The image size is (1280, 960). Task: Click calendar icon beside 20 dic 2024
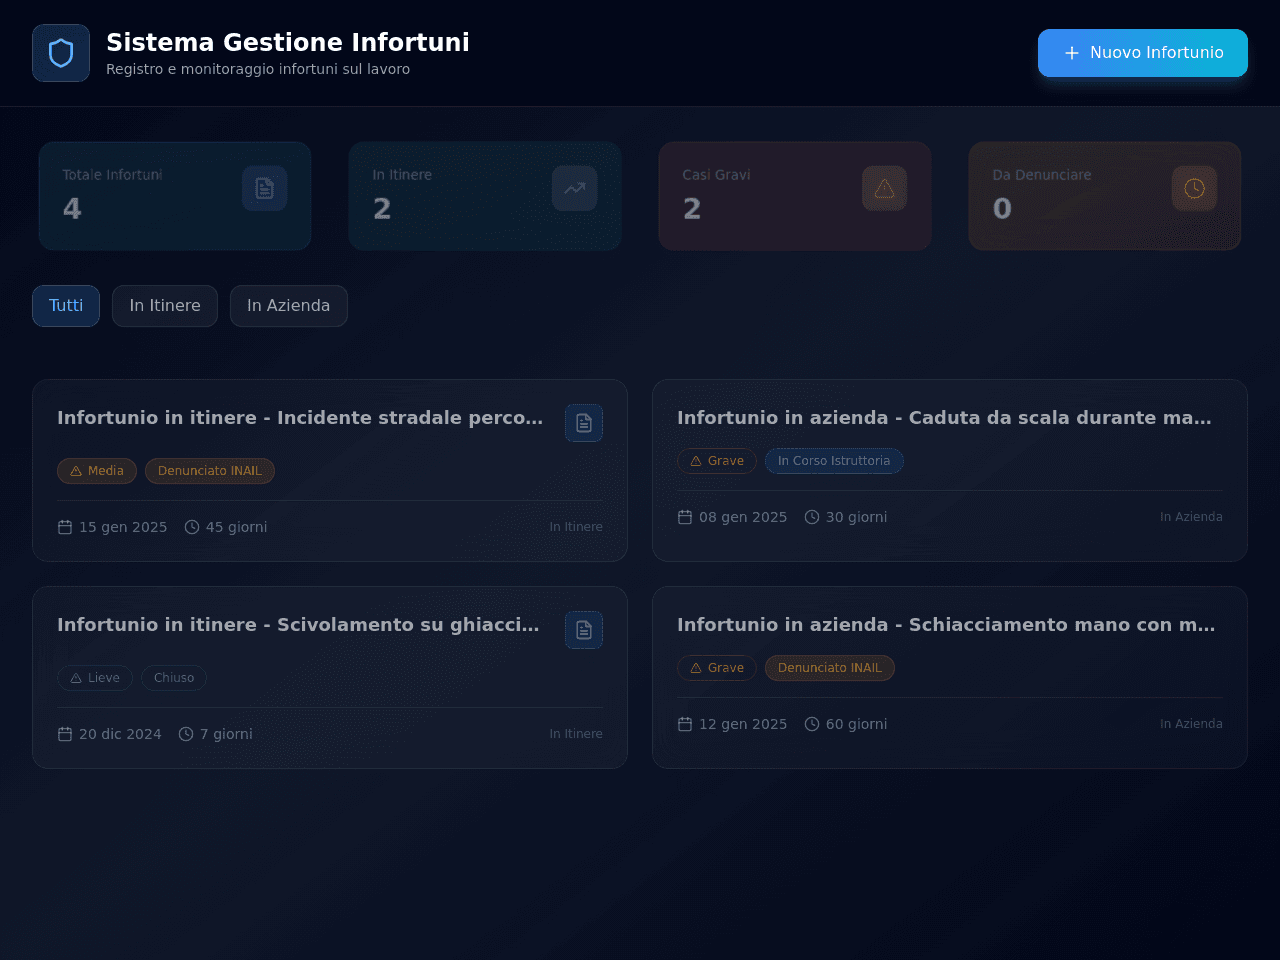click(65, 734)
